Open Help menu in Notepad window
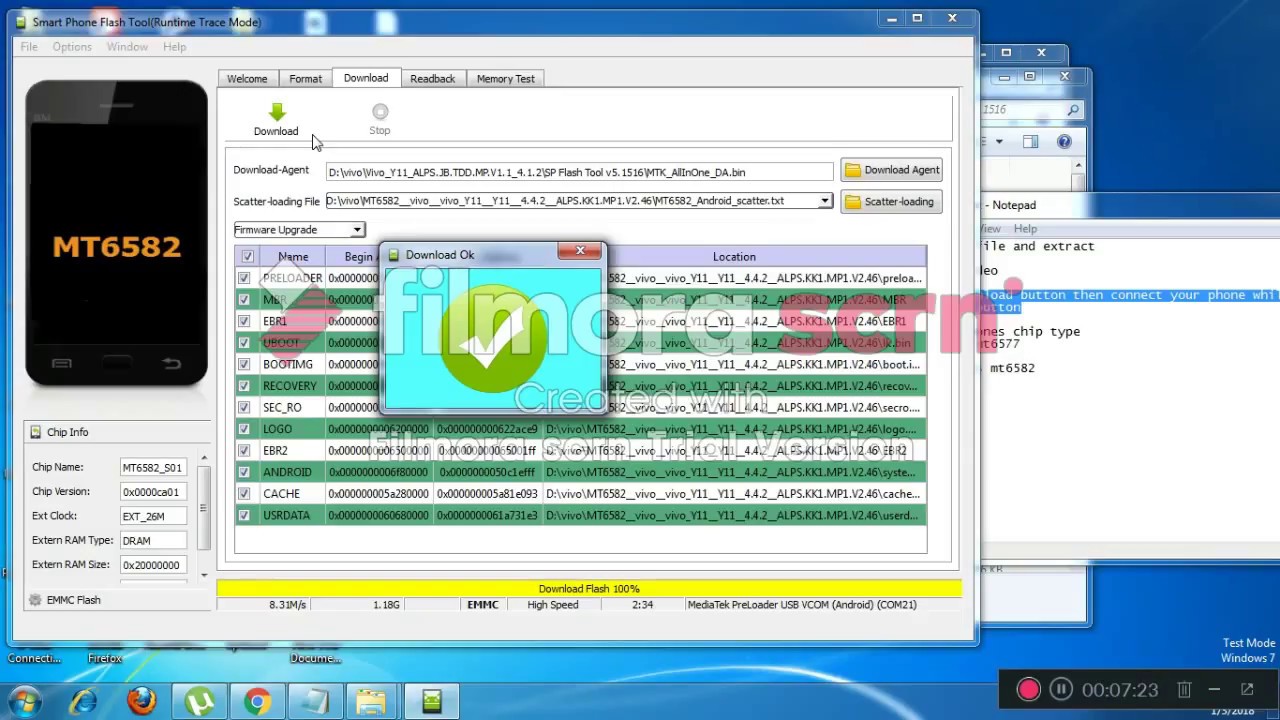This screenshot has height=720, width=1280. pos(1025,229)
